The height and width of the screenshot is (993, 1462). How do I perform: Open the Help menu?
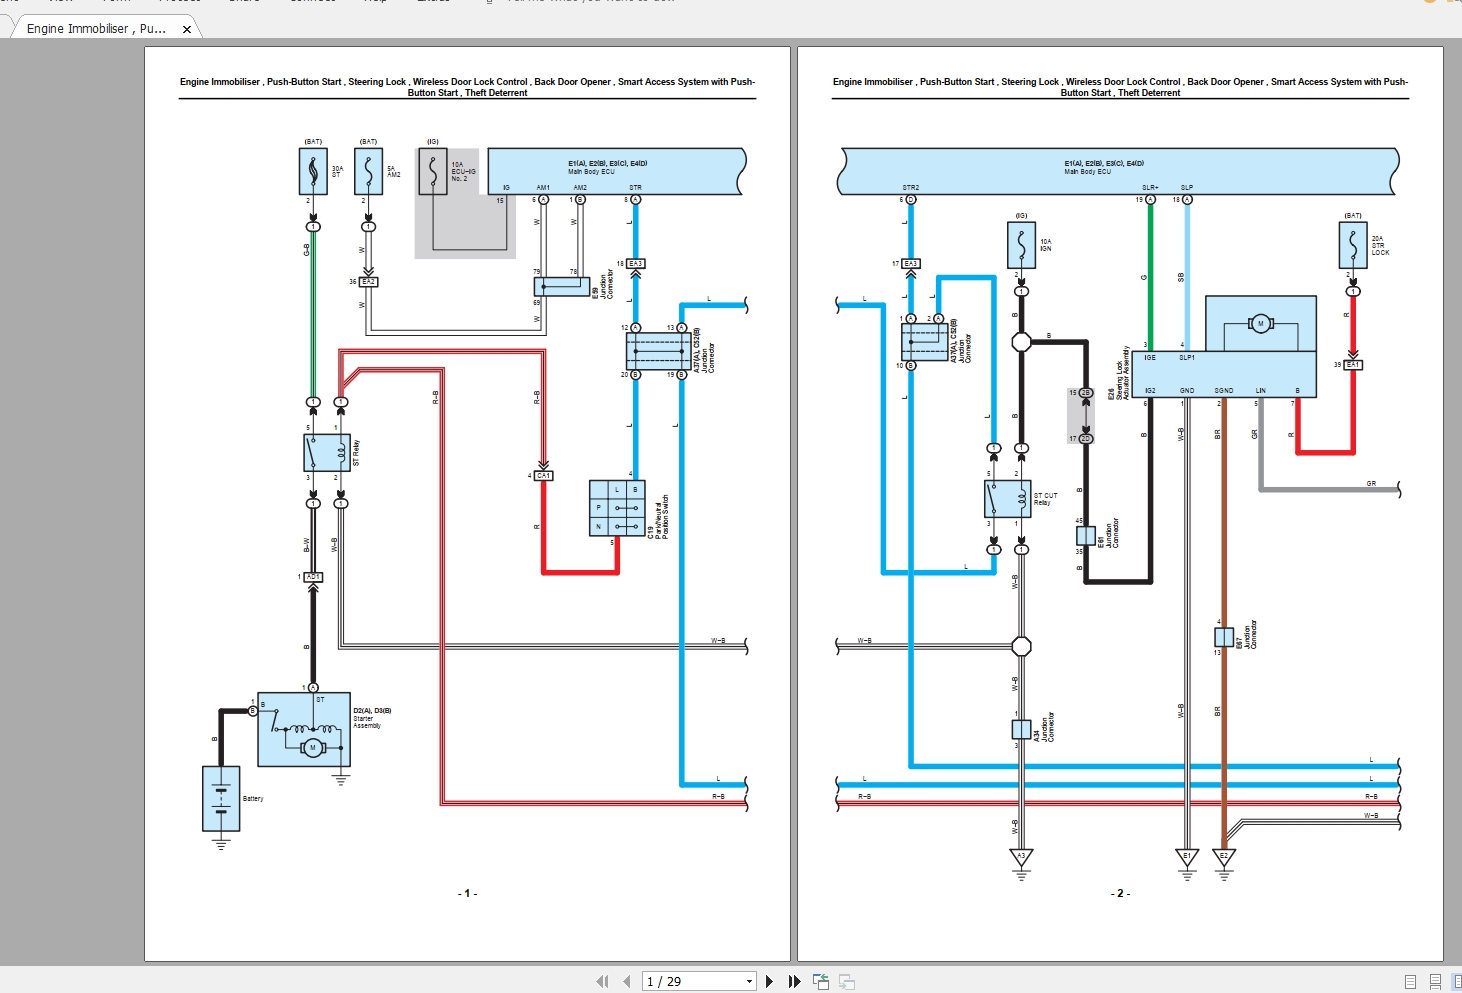point(376,2)
